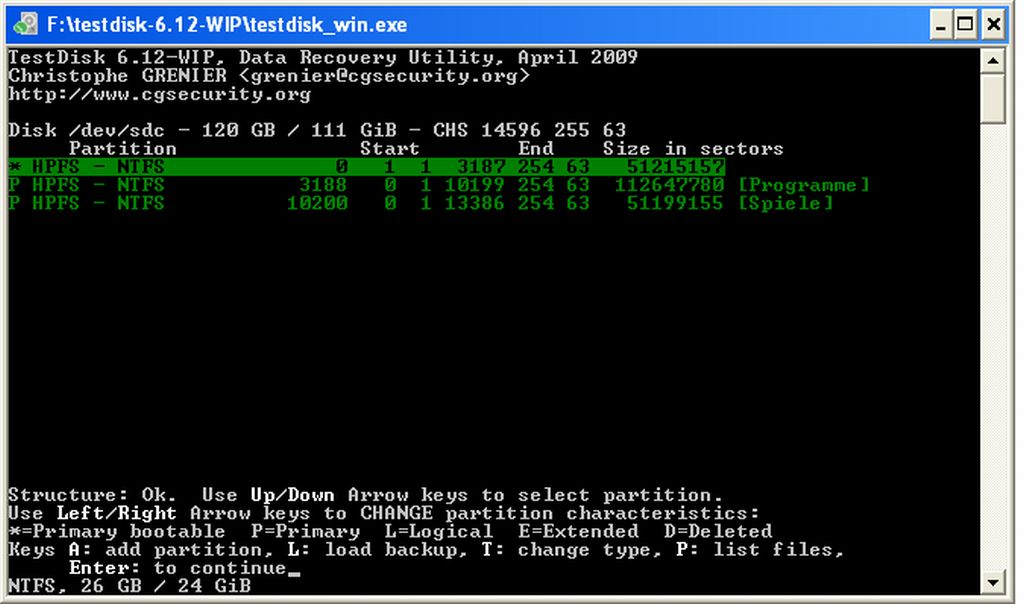Select the highlighted bootable HPFS - NTFS partition row
Screen dimensions: 1024x604
coord(366,167)
